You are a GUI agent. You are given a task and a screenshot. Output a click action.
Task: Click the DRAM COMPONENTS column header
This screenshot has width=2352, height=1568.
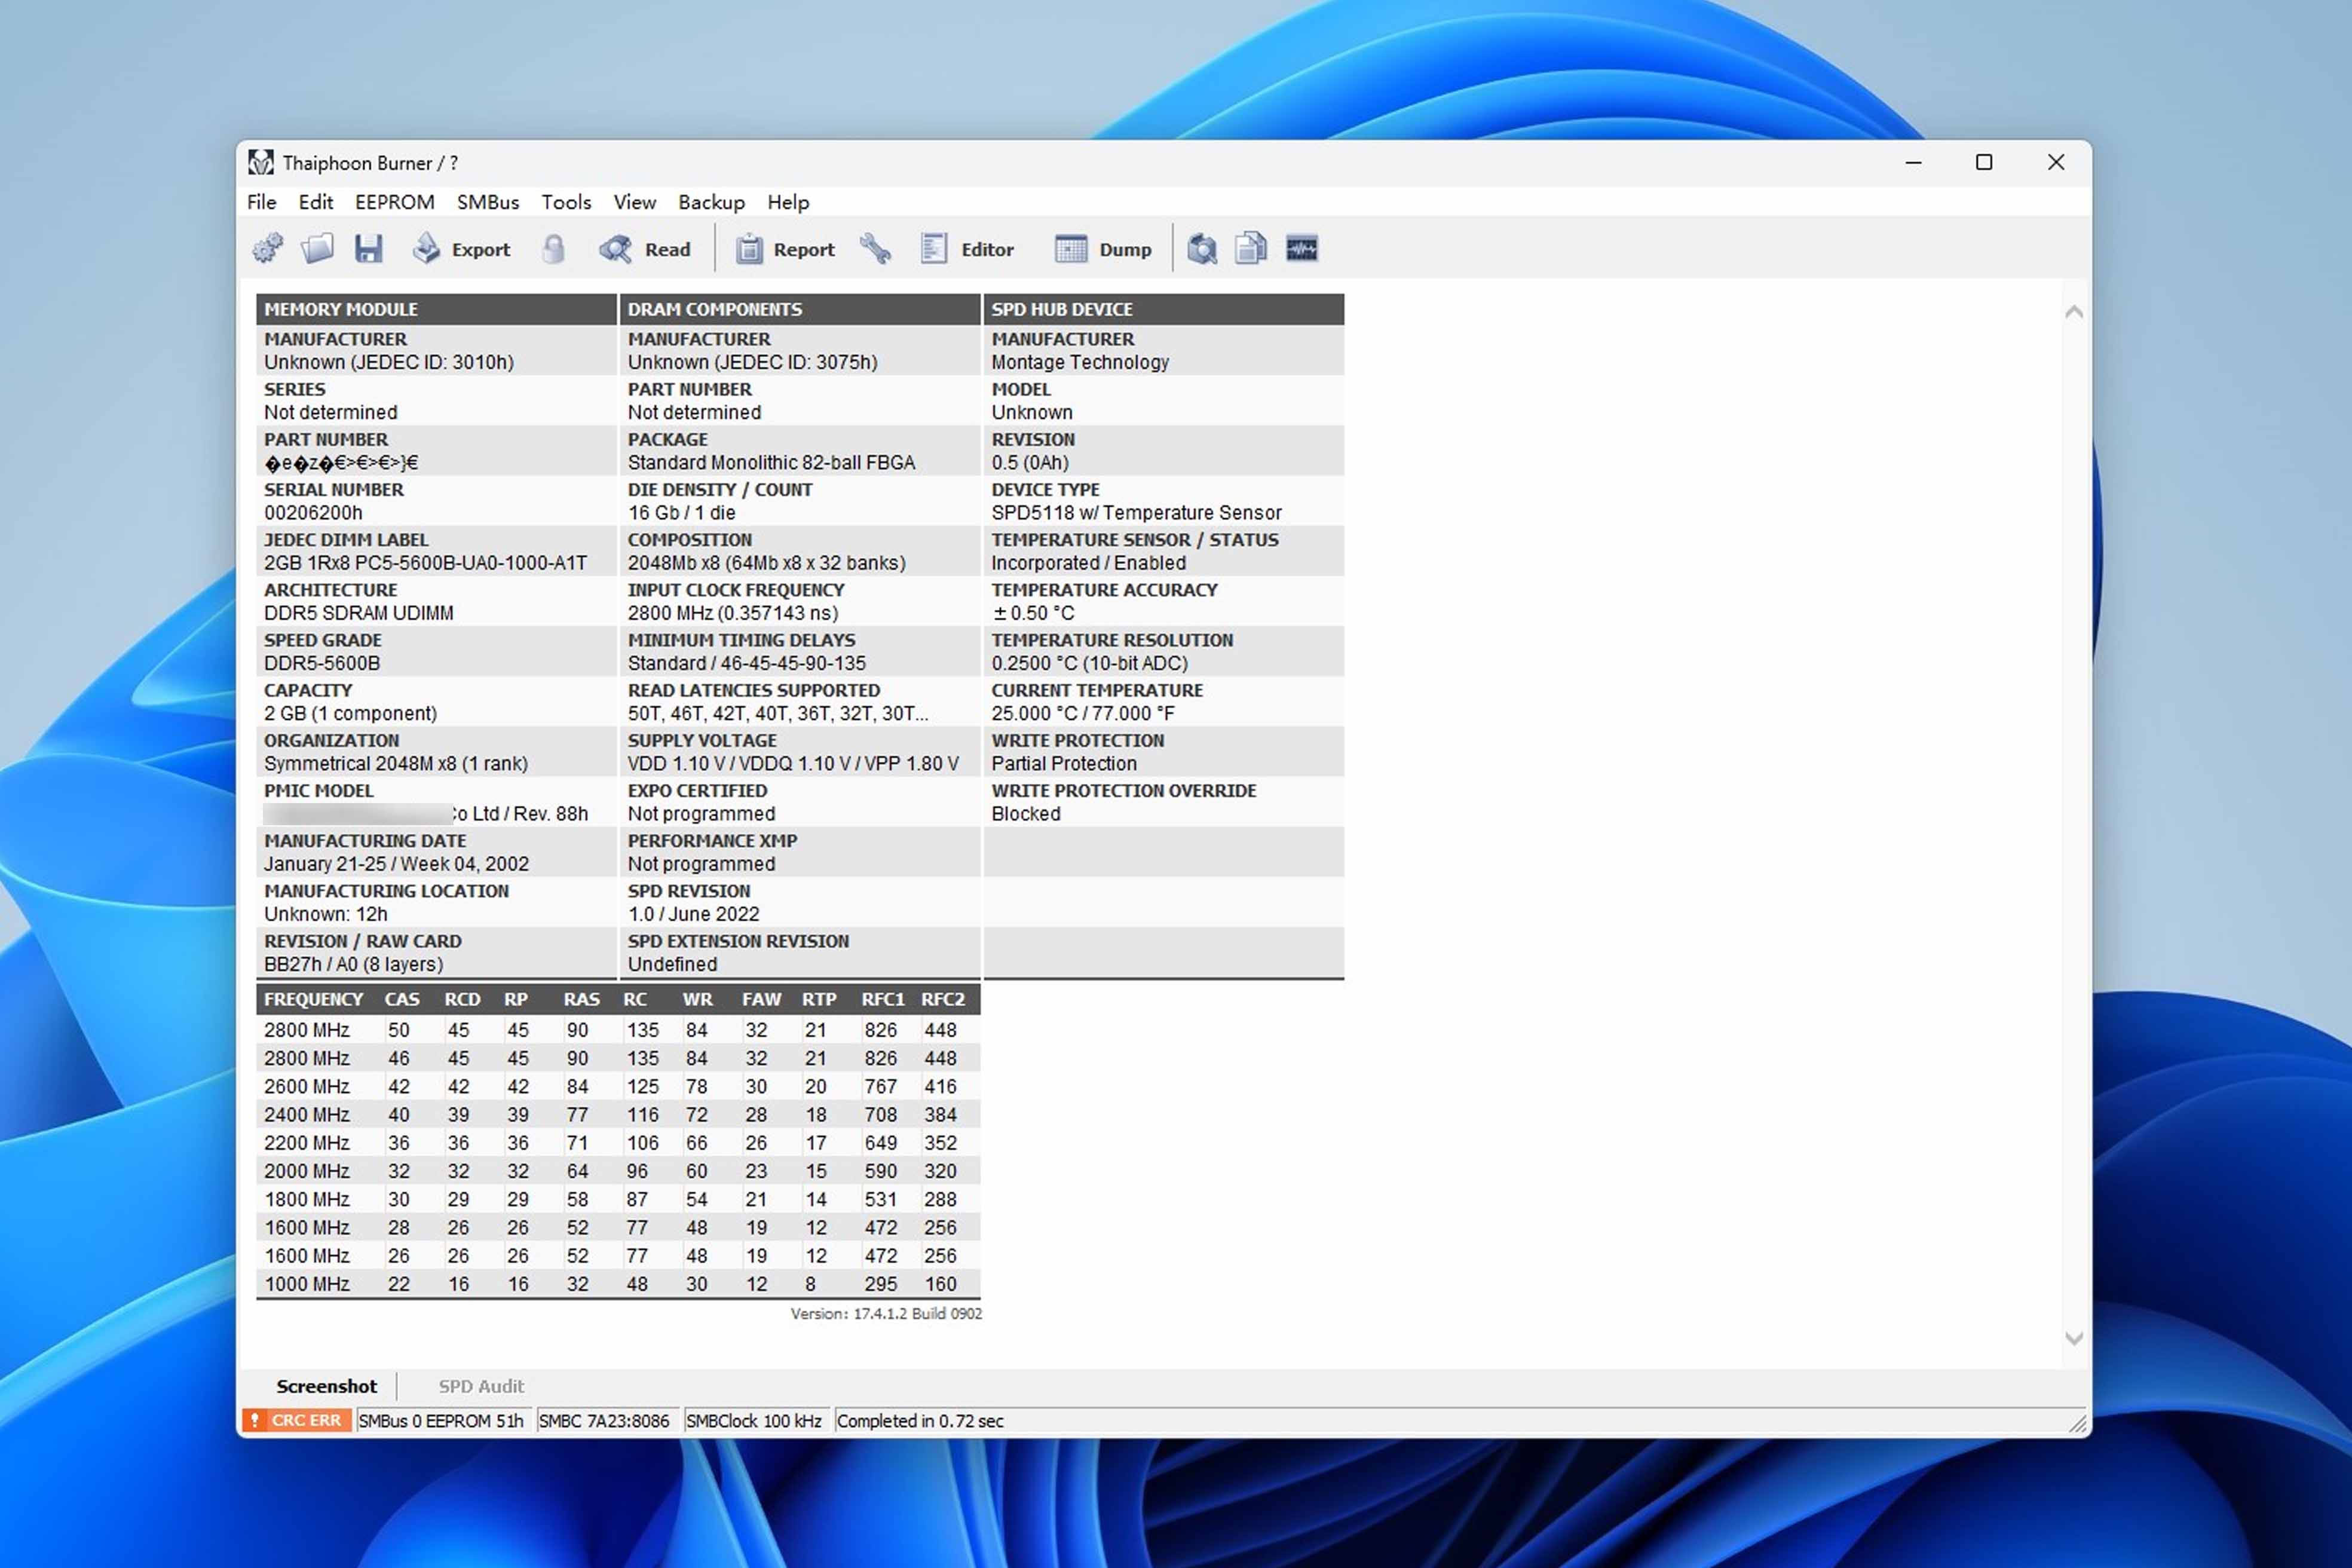pos(800,309)
